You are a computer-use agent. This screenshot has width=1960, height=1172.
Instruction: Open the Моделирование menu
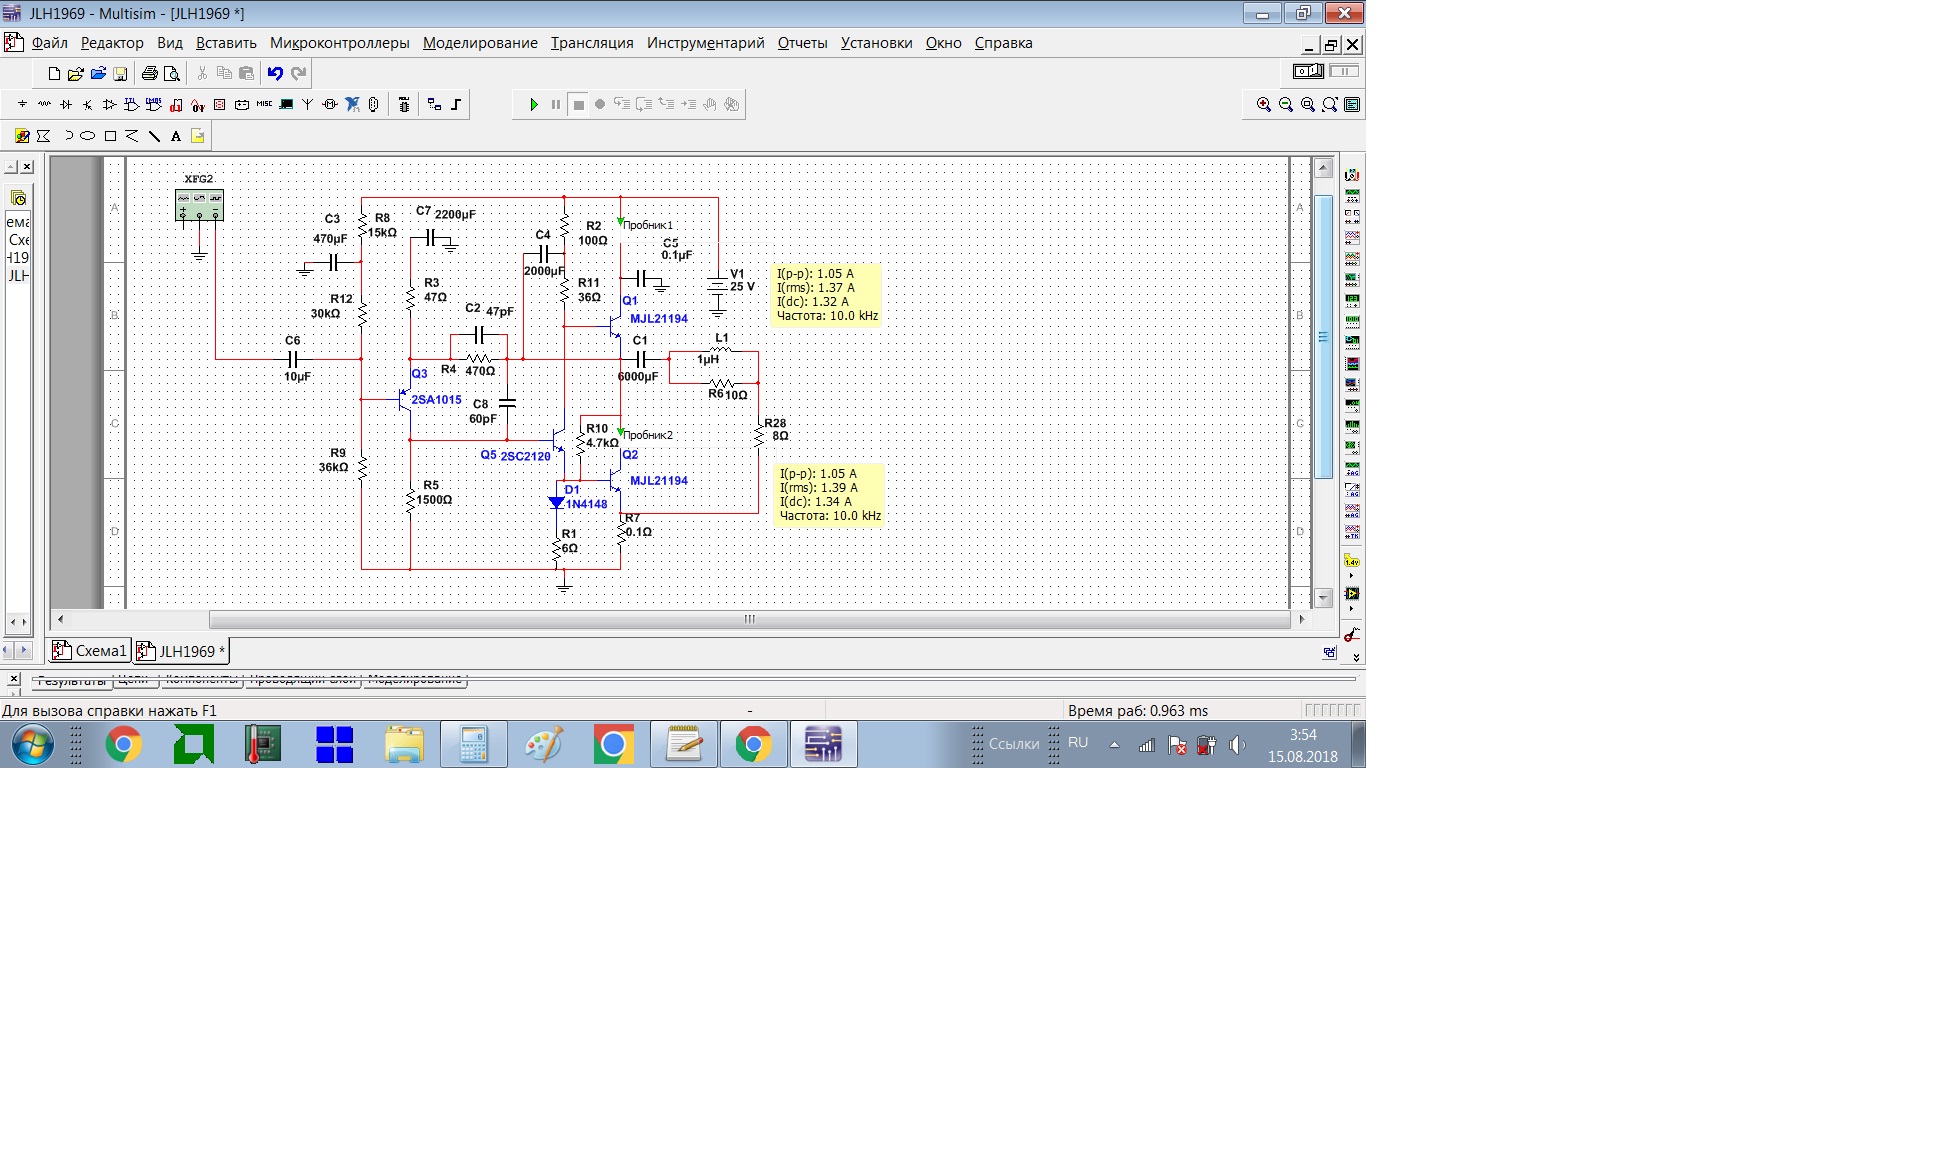(480, 43)
